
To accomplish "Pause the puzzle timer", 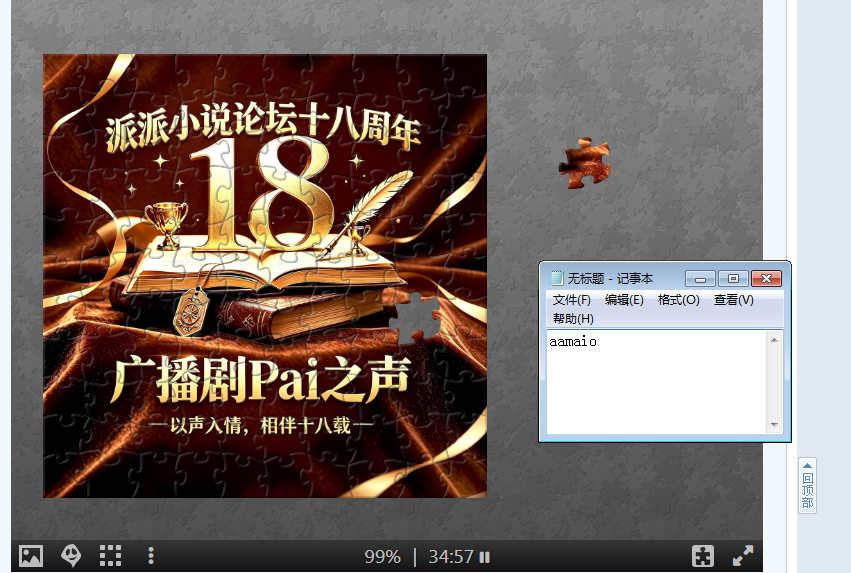I will click(485, 557).
